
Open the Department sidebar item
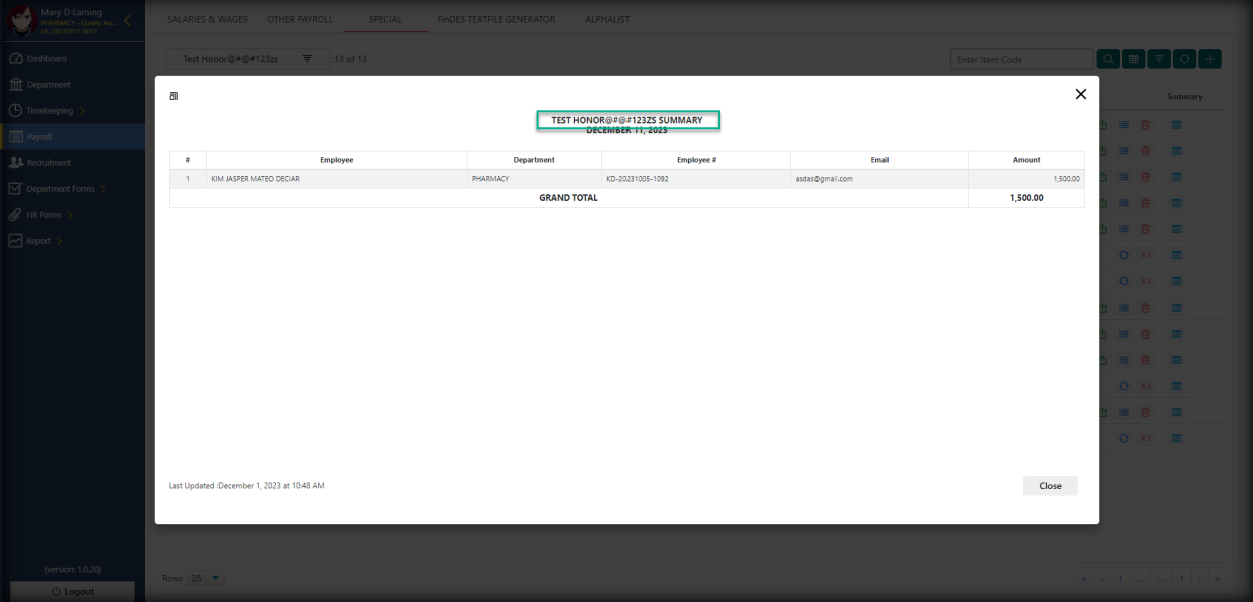pyautogui.click(x=48, y=85)
